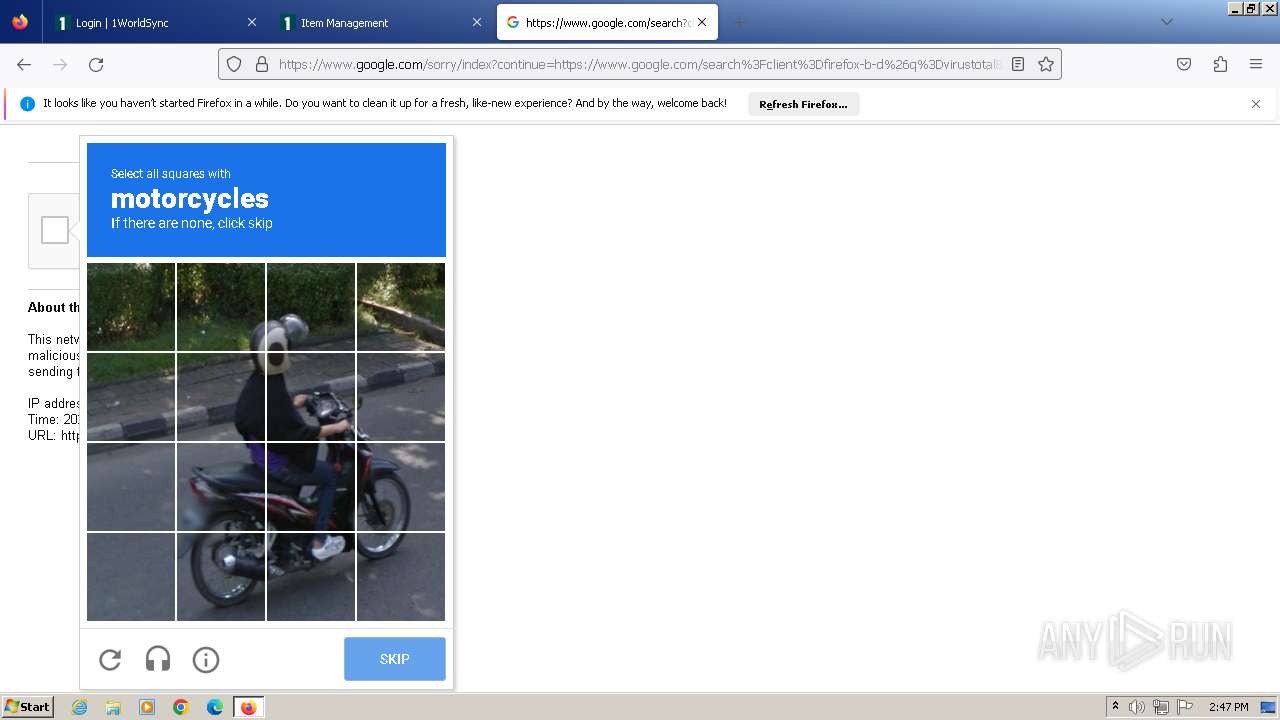The image size is (1280, 720).
Task: Open Firefox application menu
Action: tap(1256, 64)
